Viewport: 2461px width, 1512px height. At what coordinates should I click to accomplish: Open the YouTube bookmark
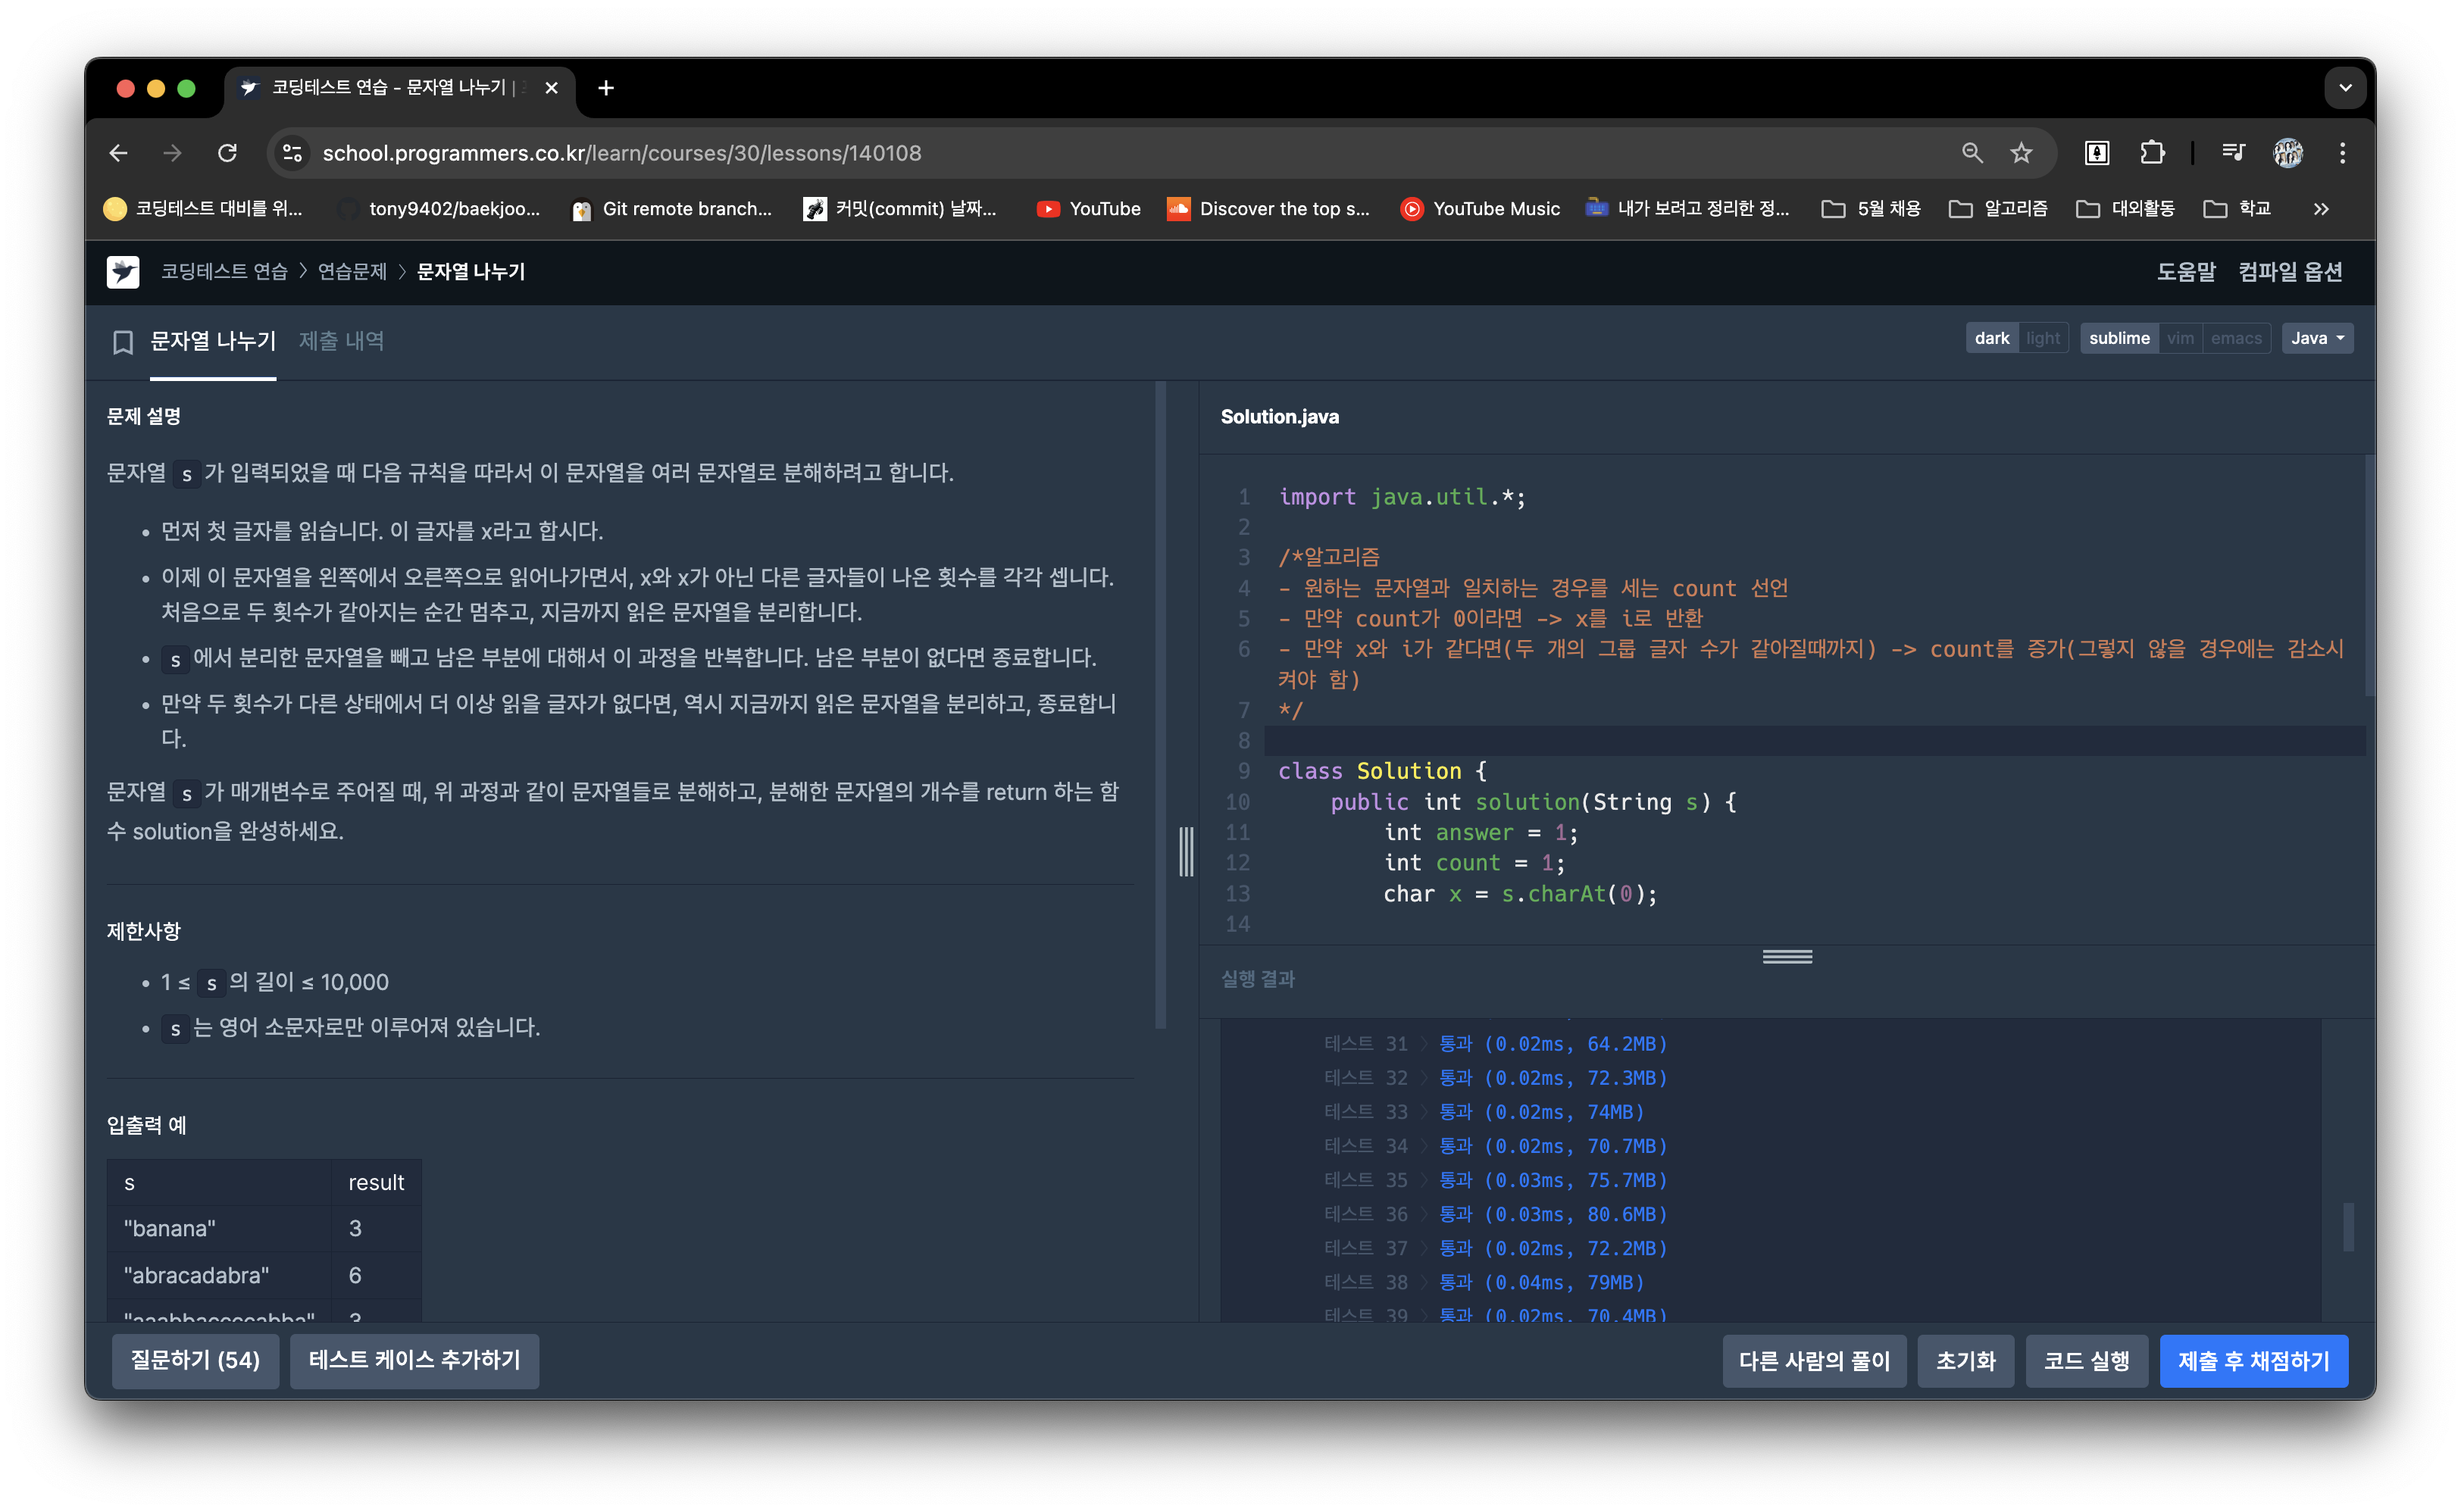pos(1088,209)
